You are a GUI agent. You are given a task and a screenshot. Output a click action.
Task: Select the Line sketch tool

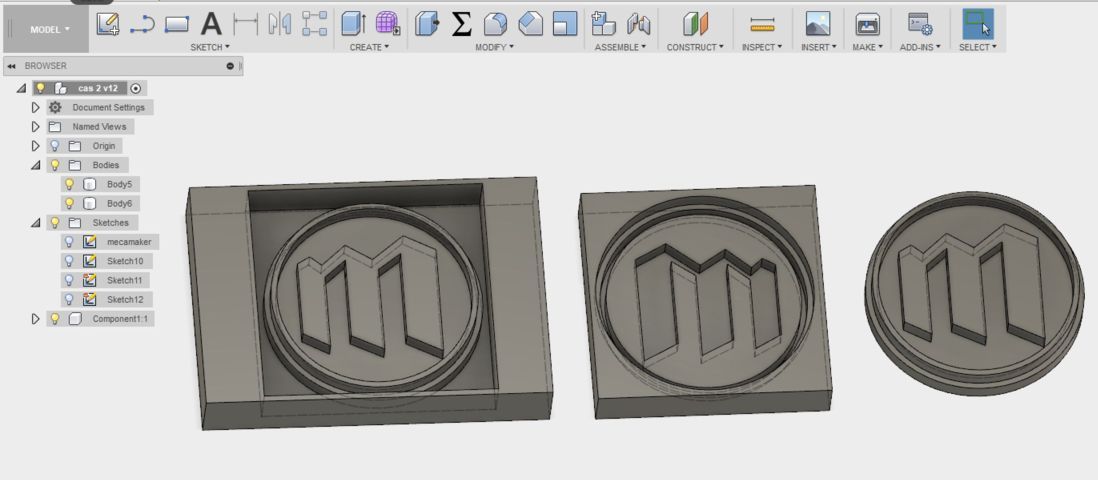[x=143, y=25]
